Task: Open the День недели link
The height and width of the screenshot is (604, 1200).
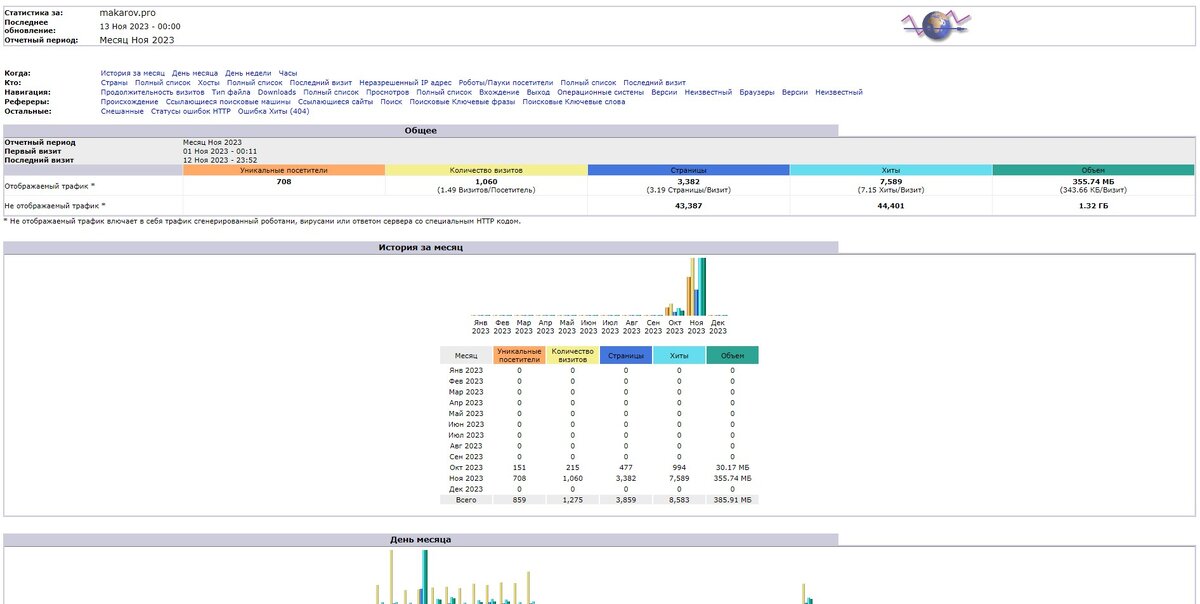Action: pos(248,73)
